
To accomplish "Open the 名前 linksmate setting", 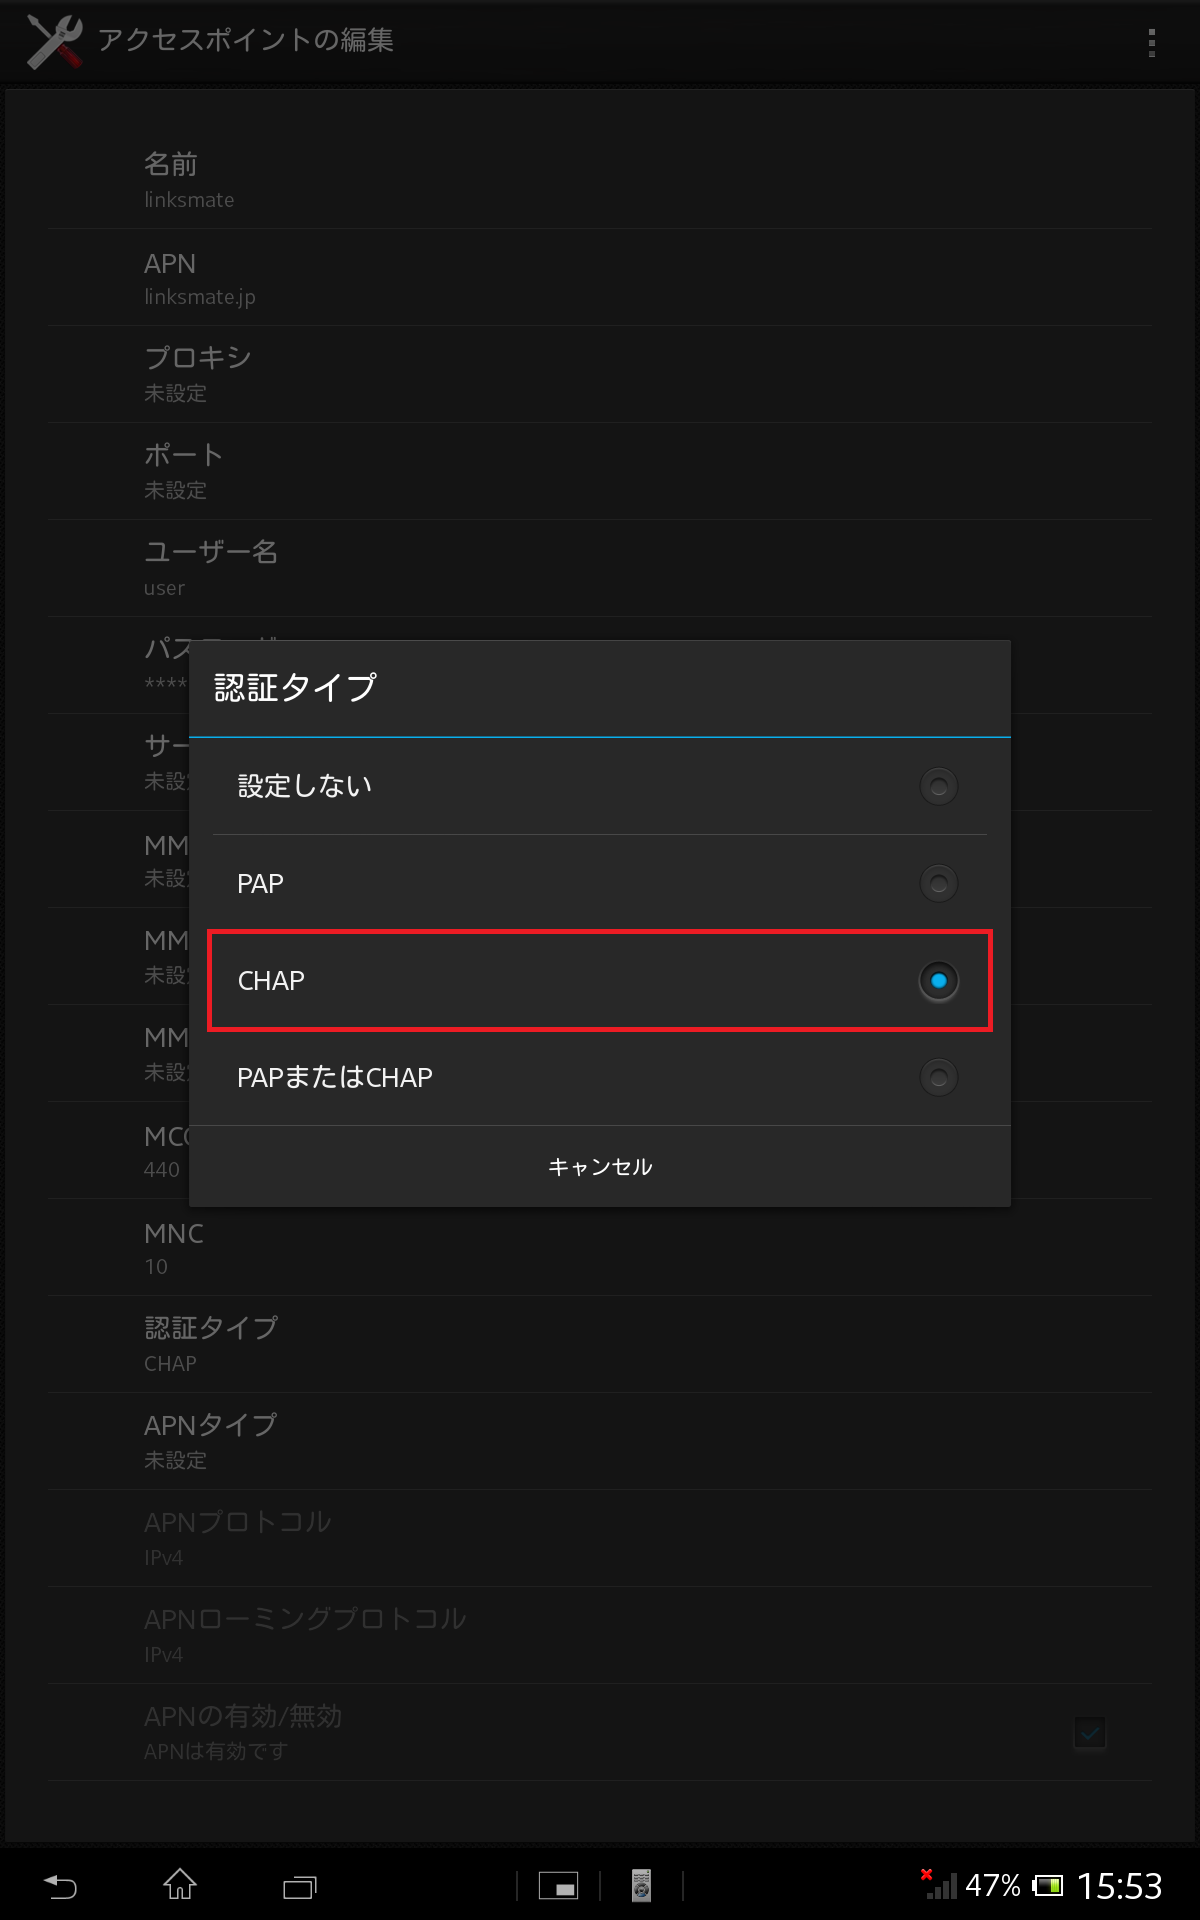I will click(x=600, y=180).
